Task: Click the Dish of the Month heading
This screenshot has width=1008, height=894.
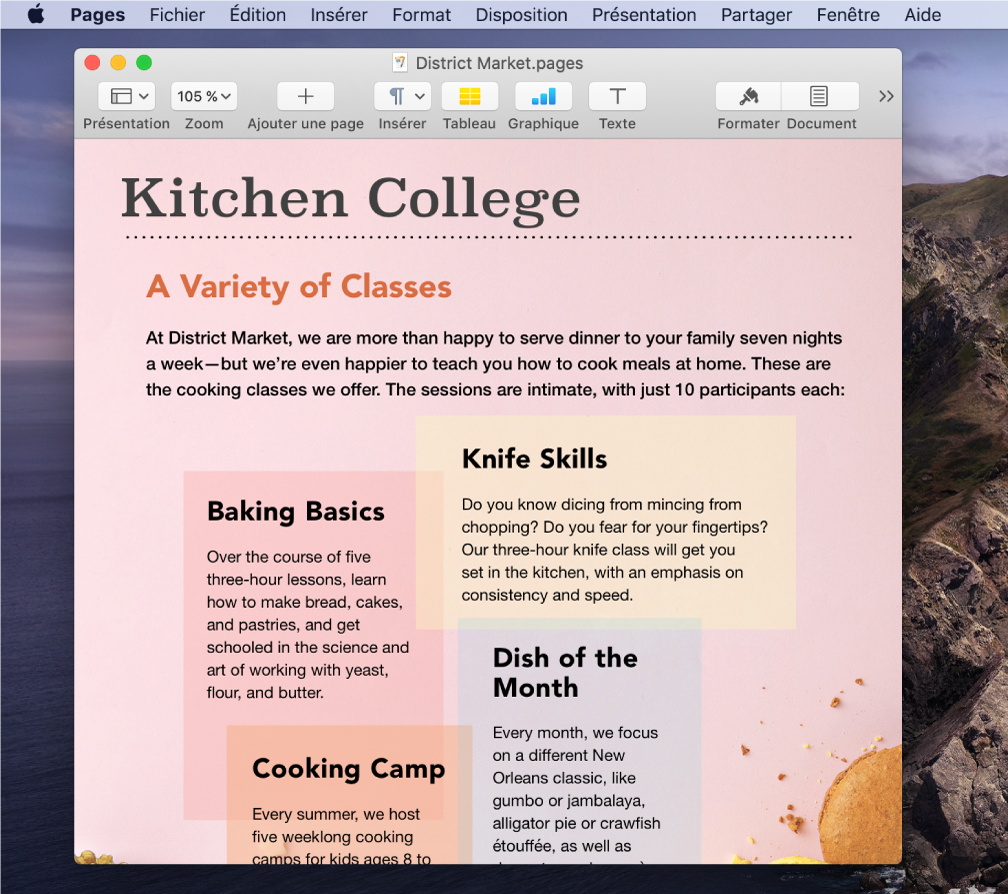Action: 565,672
